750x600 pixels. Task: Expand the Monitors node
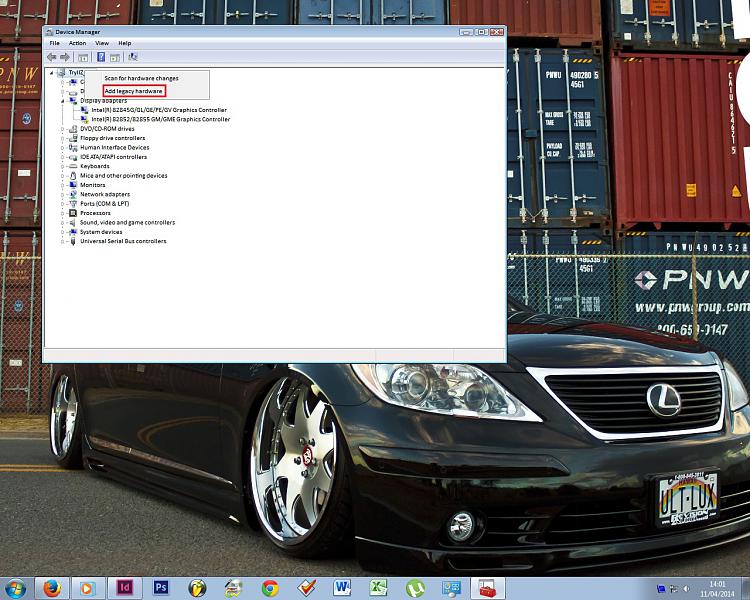(x=63, y=185)
